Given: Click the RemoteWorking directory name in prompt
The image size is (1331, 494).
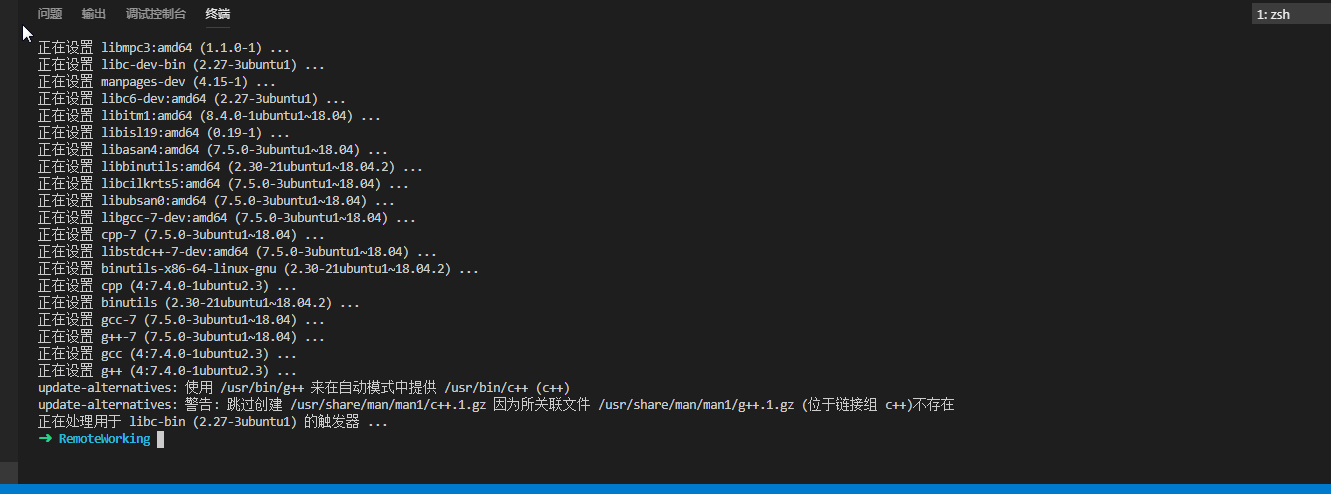Looking at the screenshot, I should coord(104,439).
